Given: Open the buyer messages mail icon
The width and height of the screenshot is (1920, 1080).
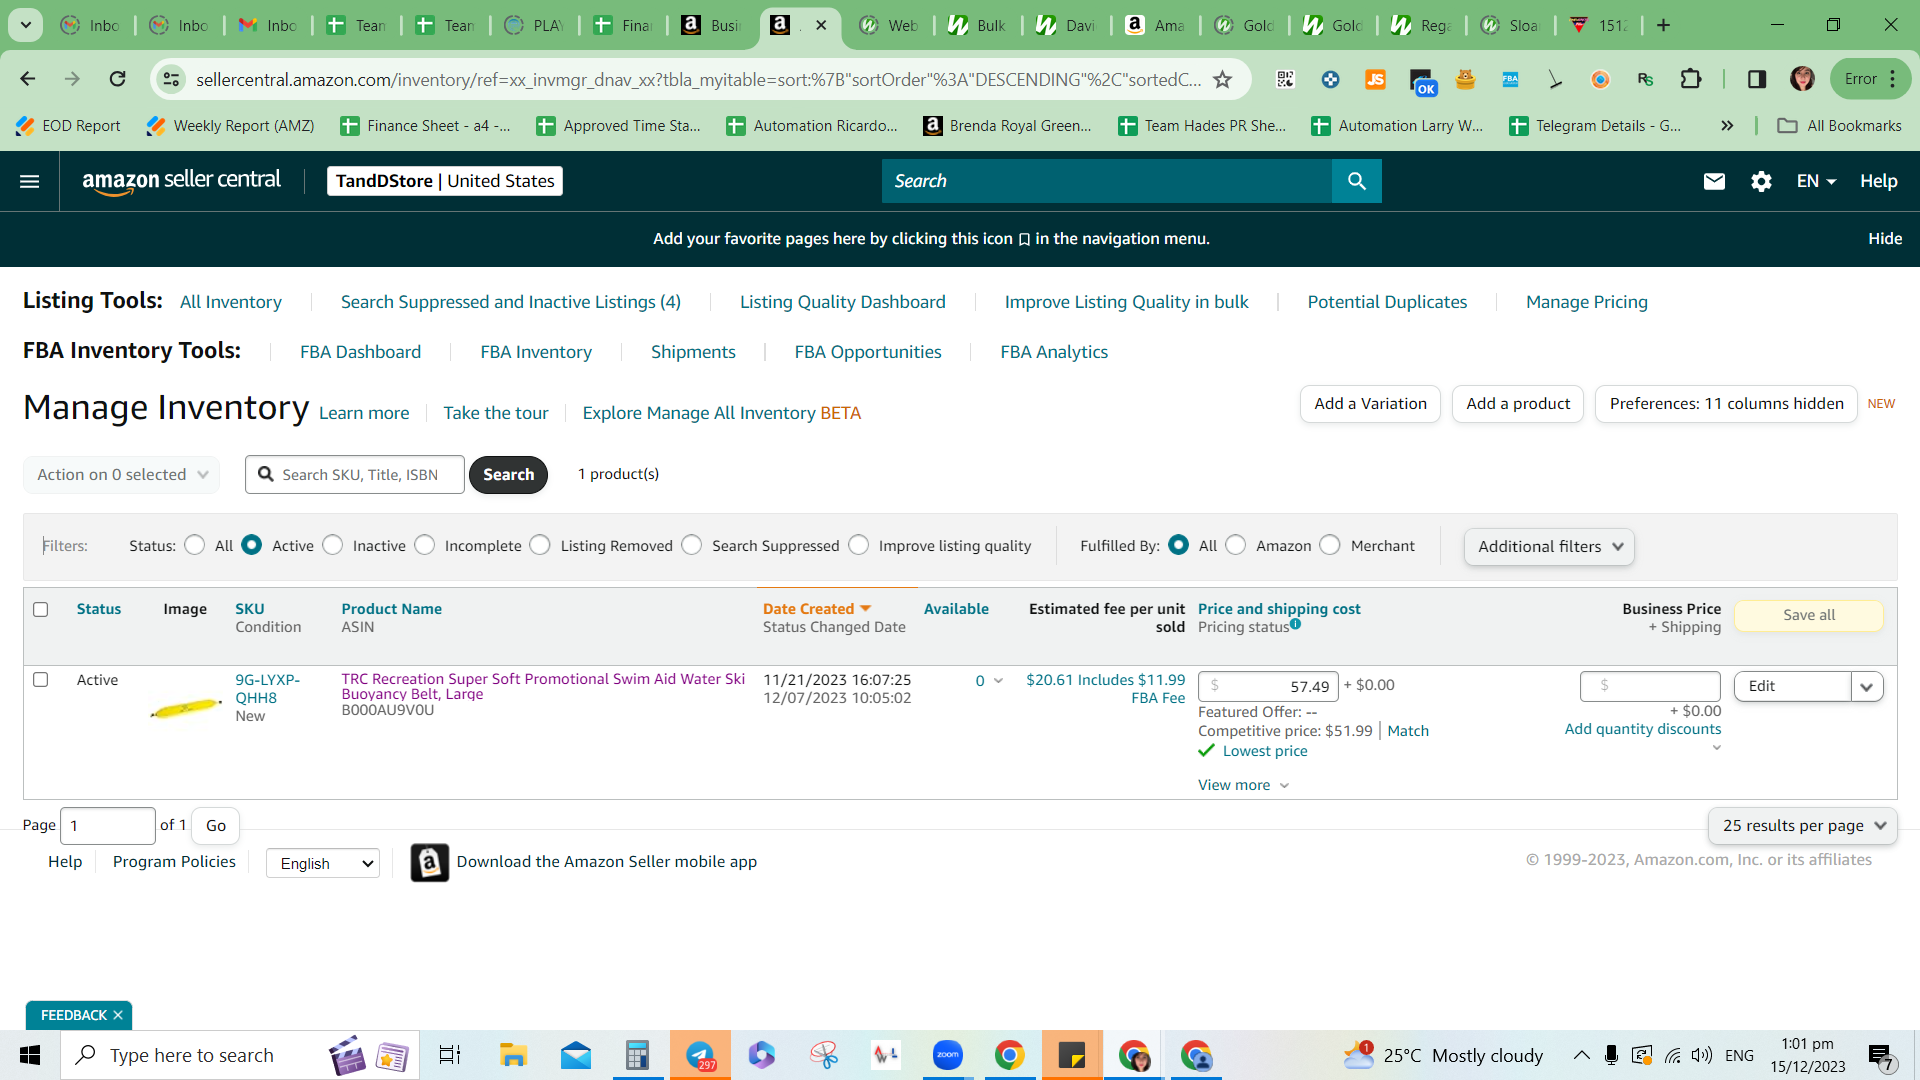Looking at the screenshot, I should coord(1714,181).
